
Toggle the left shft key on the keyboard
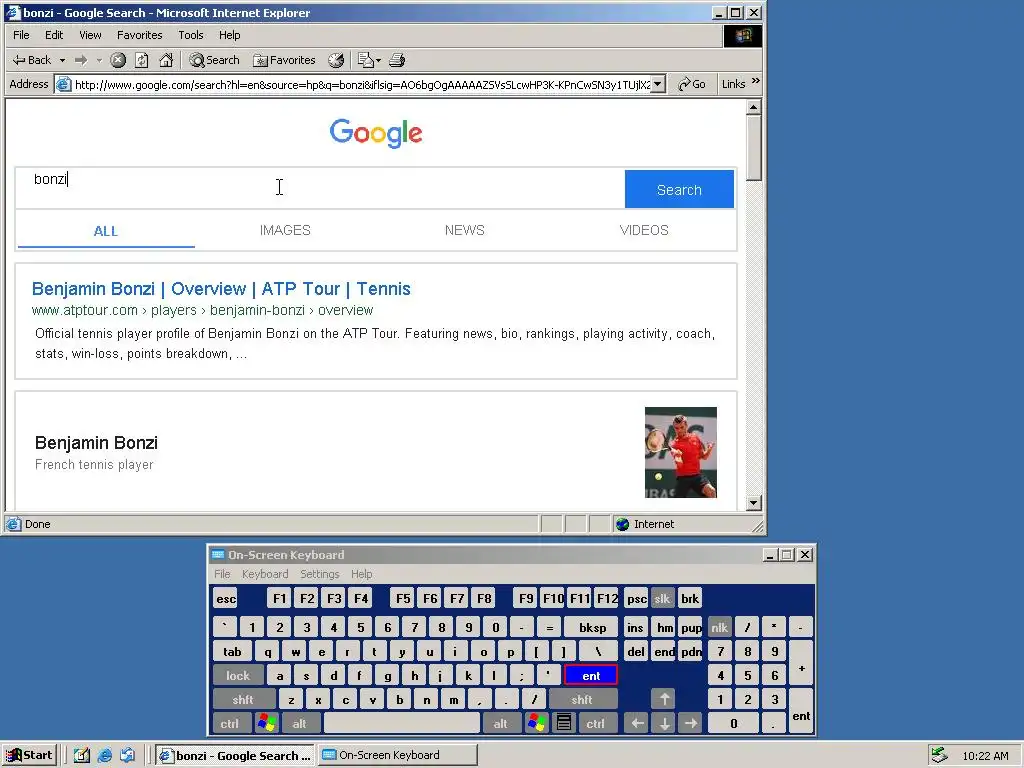pos(243,700)
